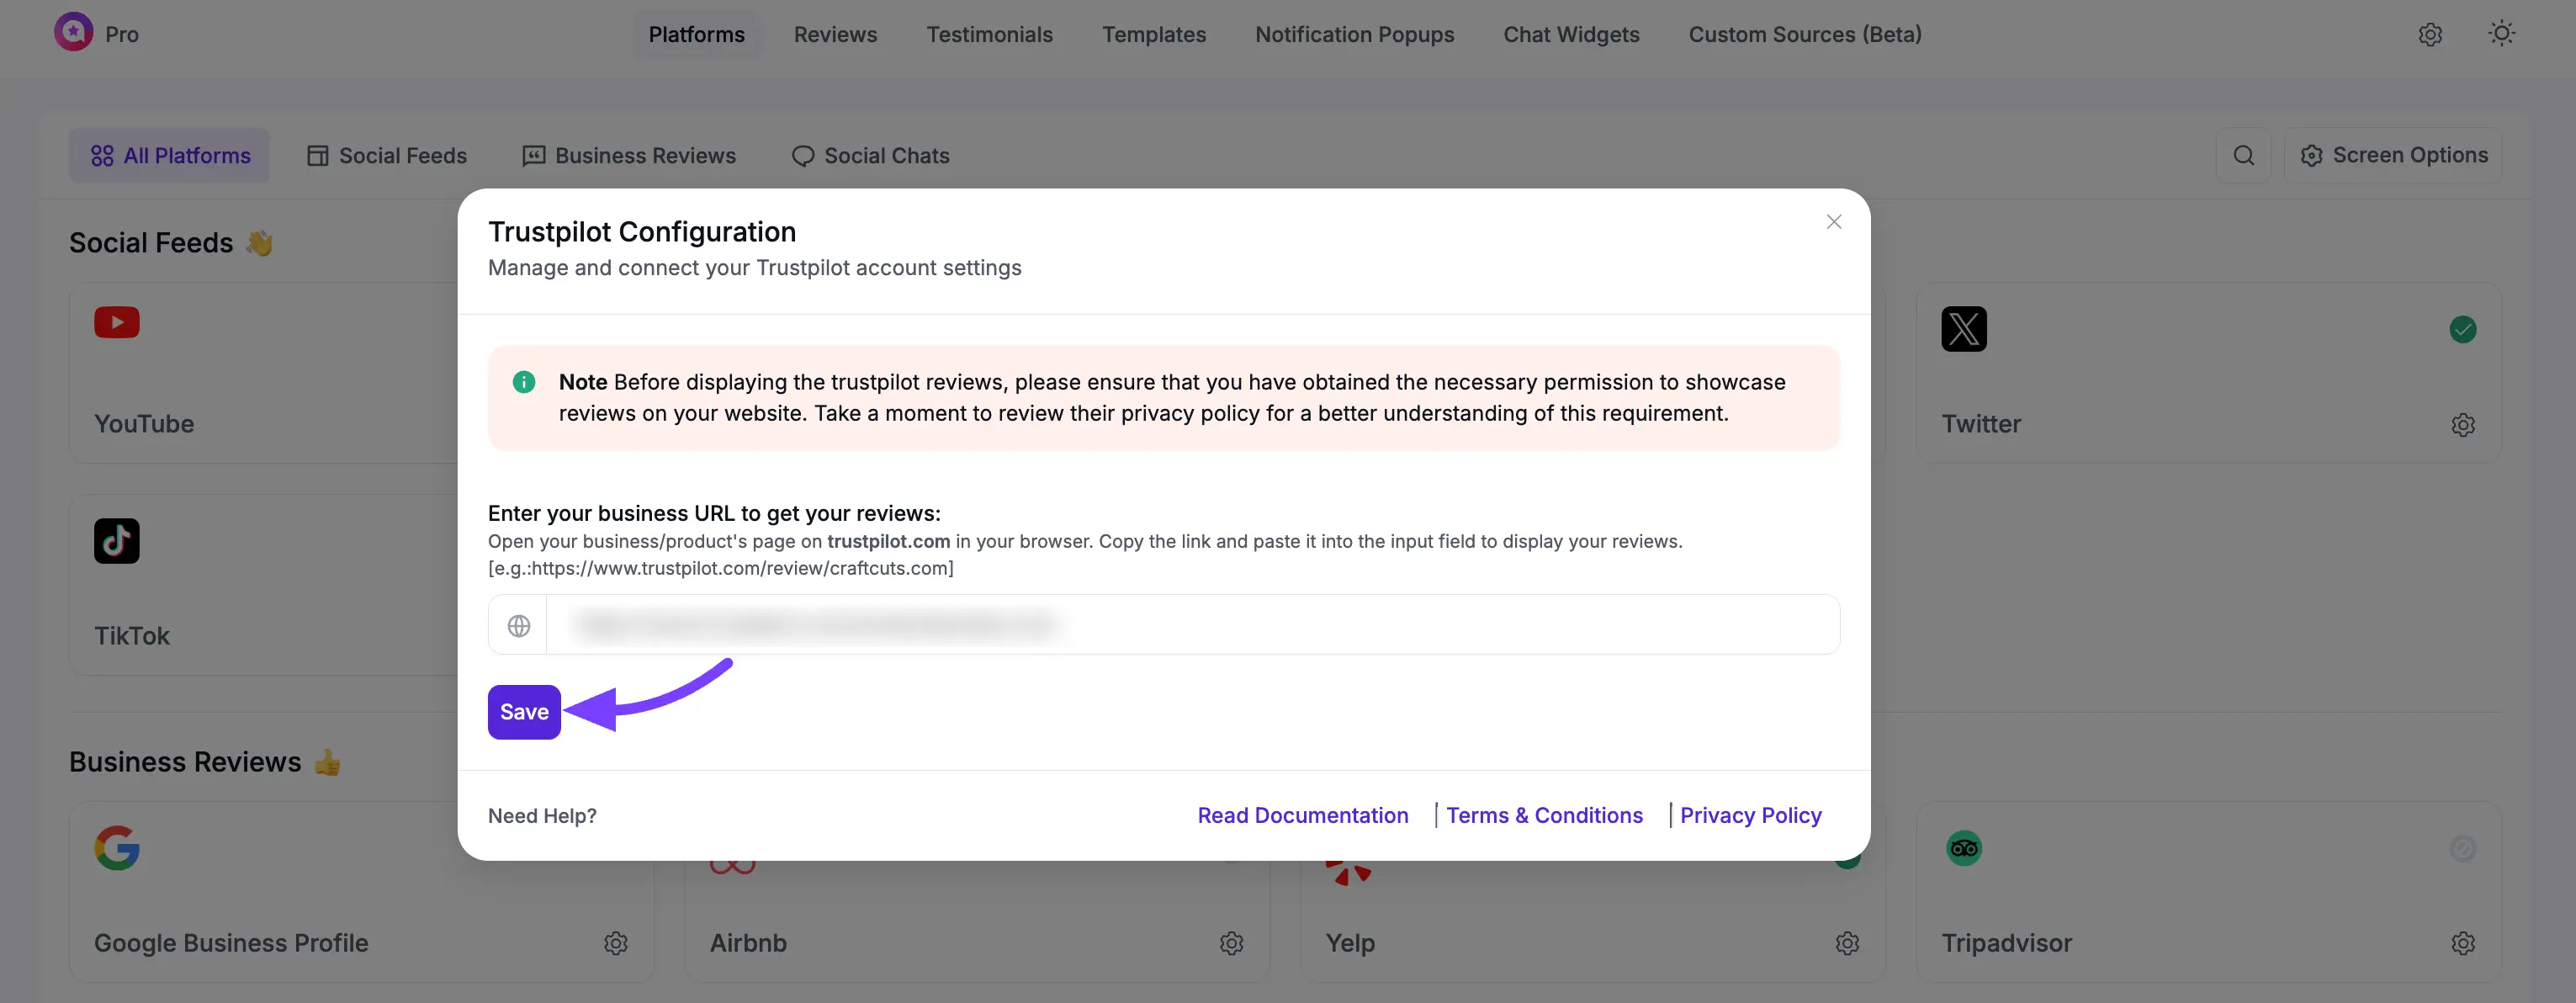
Task: Click the Twitter X icon
Action: (1963, 329)
